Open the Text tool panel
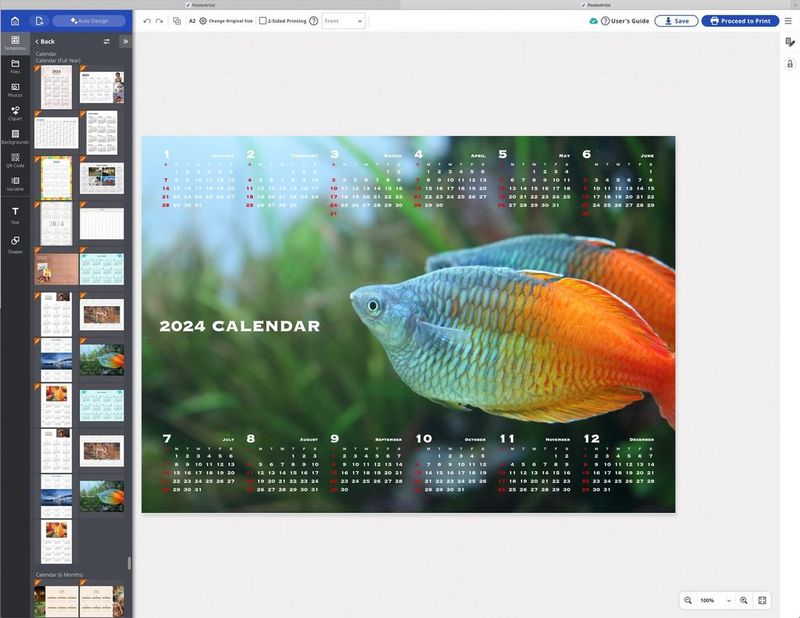Image resolution: width=800 pixels, height=618 pixels. tap(15, 213)
